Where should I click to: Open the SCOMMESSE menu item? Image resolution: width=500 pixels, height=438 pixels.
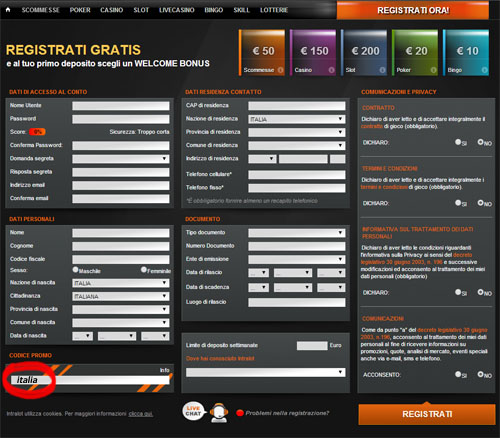(x=40, y=10)
